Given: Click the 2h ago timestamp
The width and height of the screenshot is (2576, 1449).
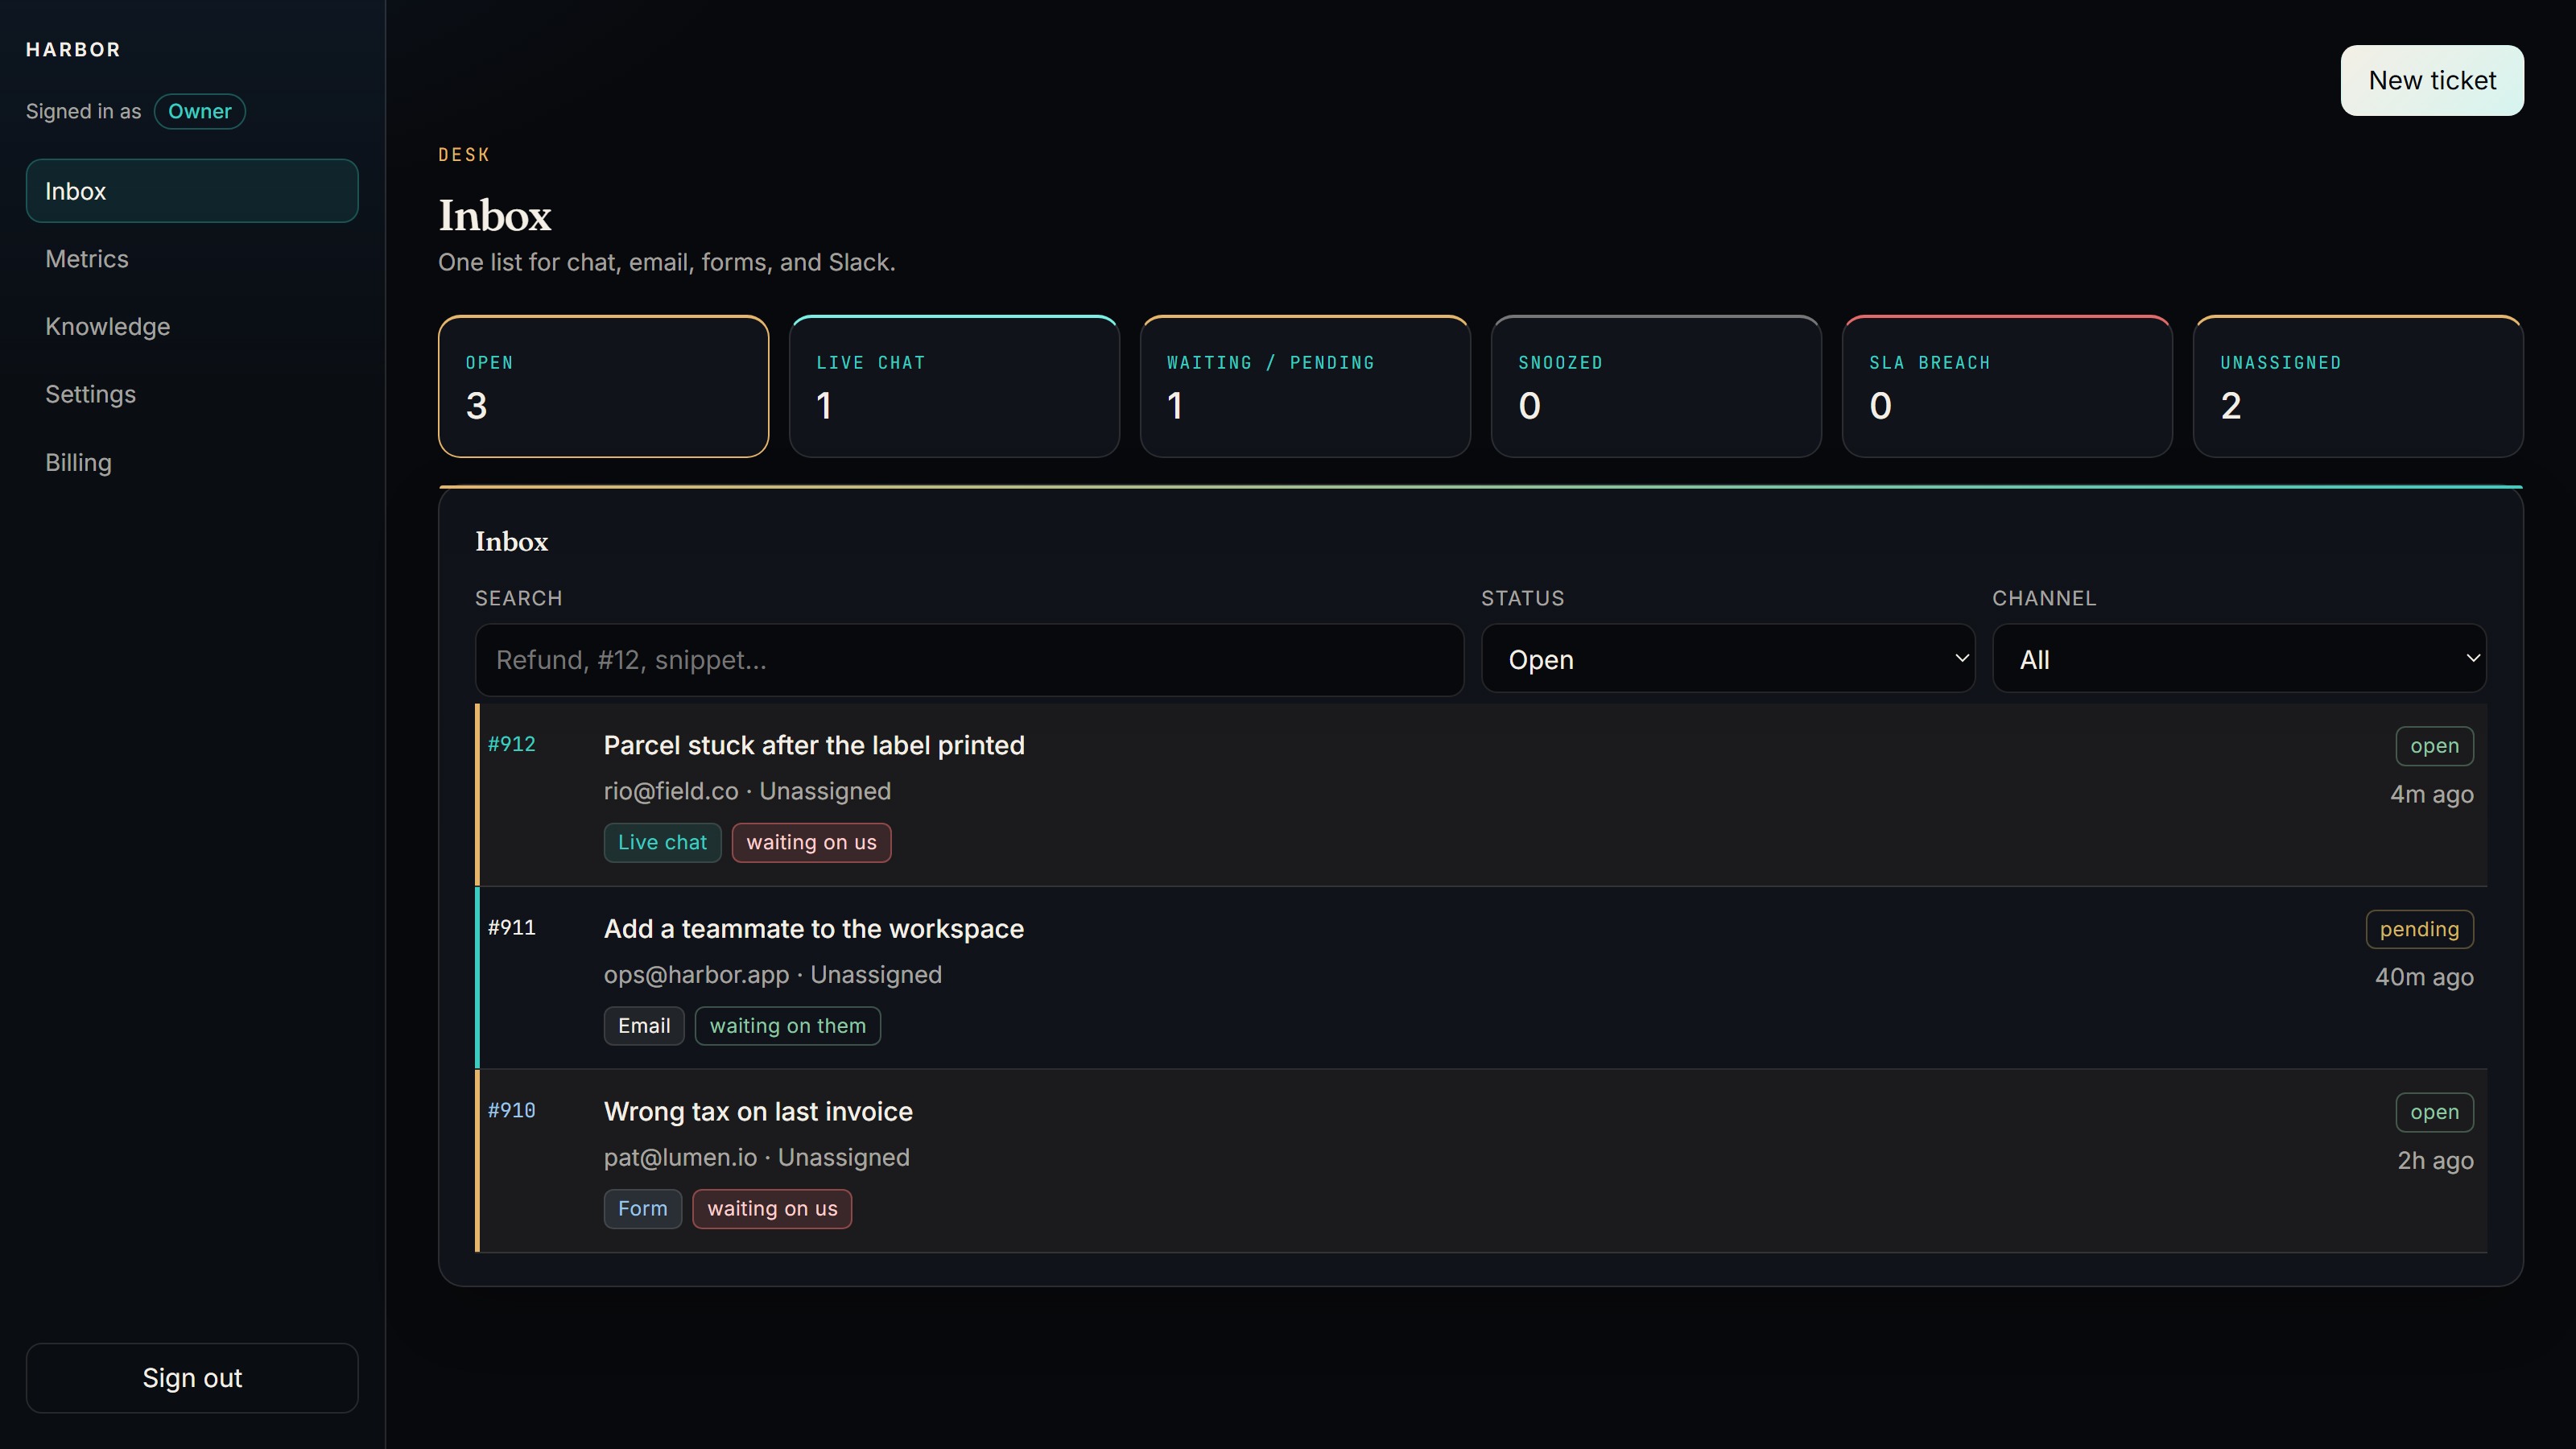Looking at the screenshot, I should point(2435,1160).
